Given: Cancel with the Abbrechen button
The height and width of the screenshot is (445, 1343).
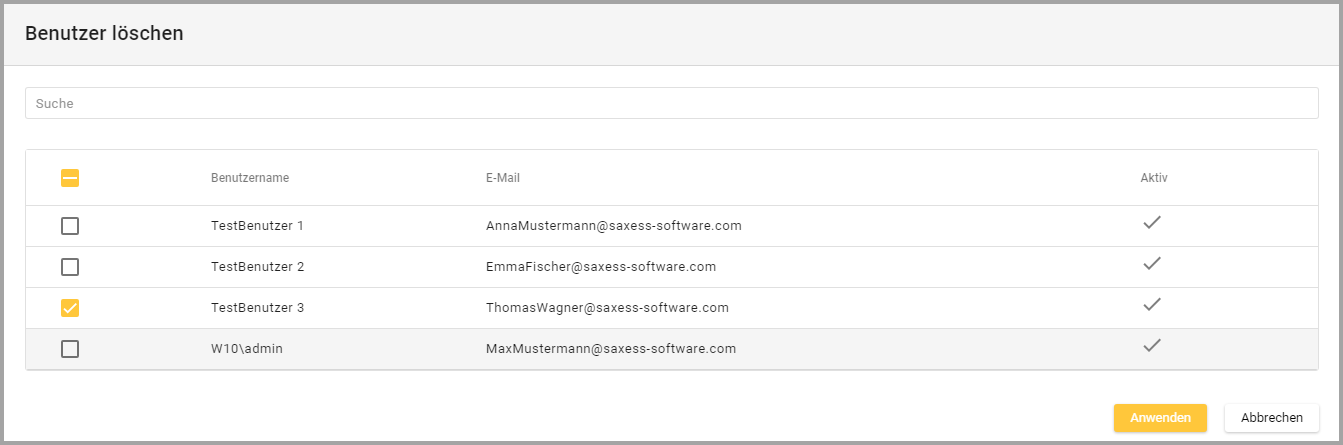Looking at the screenshot, I should [1271, 418].
